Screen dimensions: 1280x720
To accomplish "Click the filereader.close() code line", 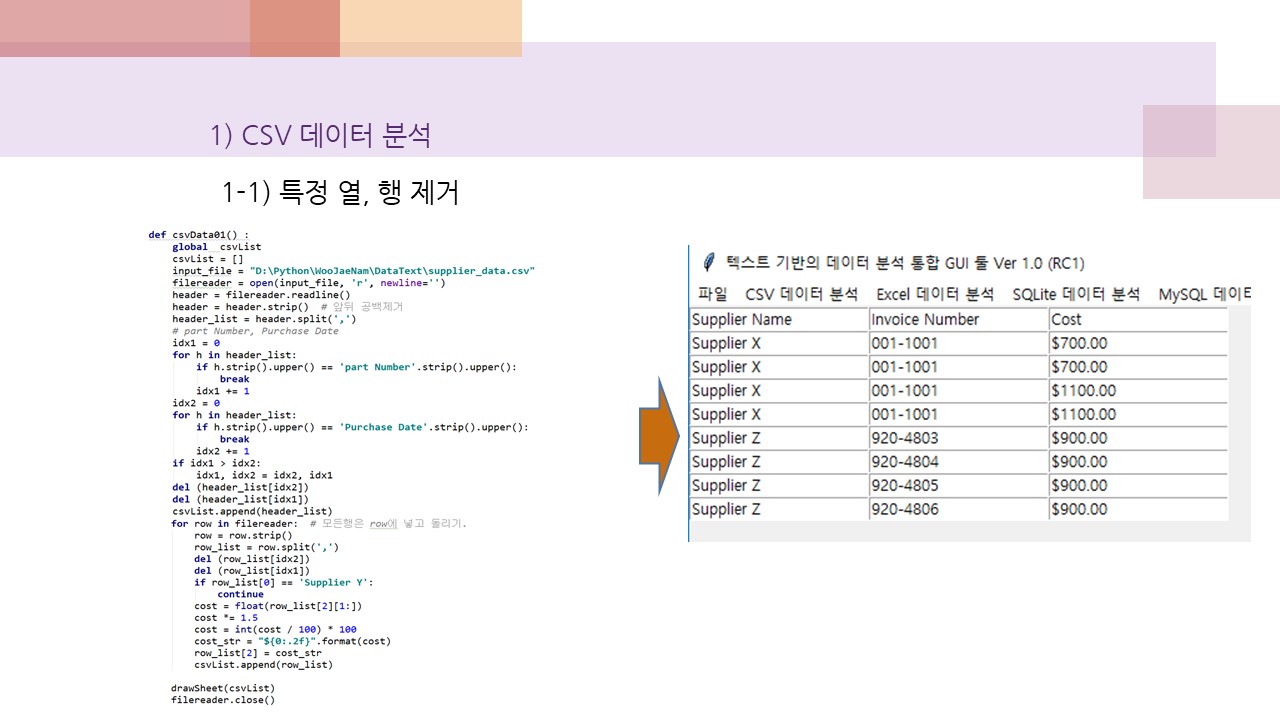I will pyautogui.click(x=222, y=700).
